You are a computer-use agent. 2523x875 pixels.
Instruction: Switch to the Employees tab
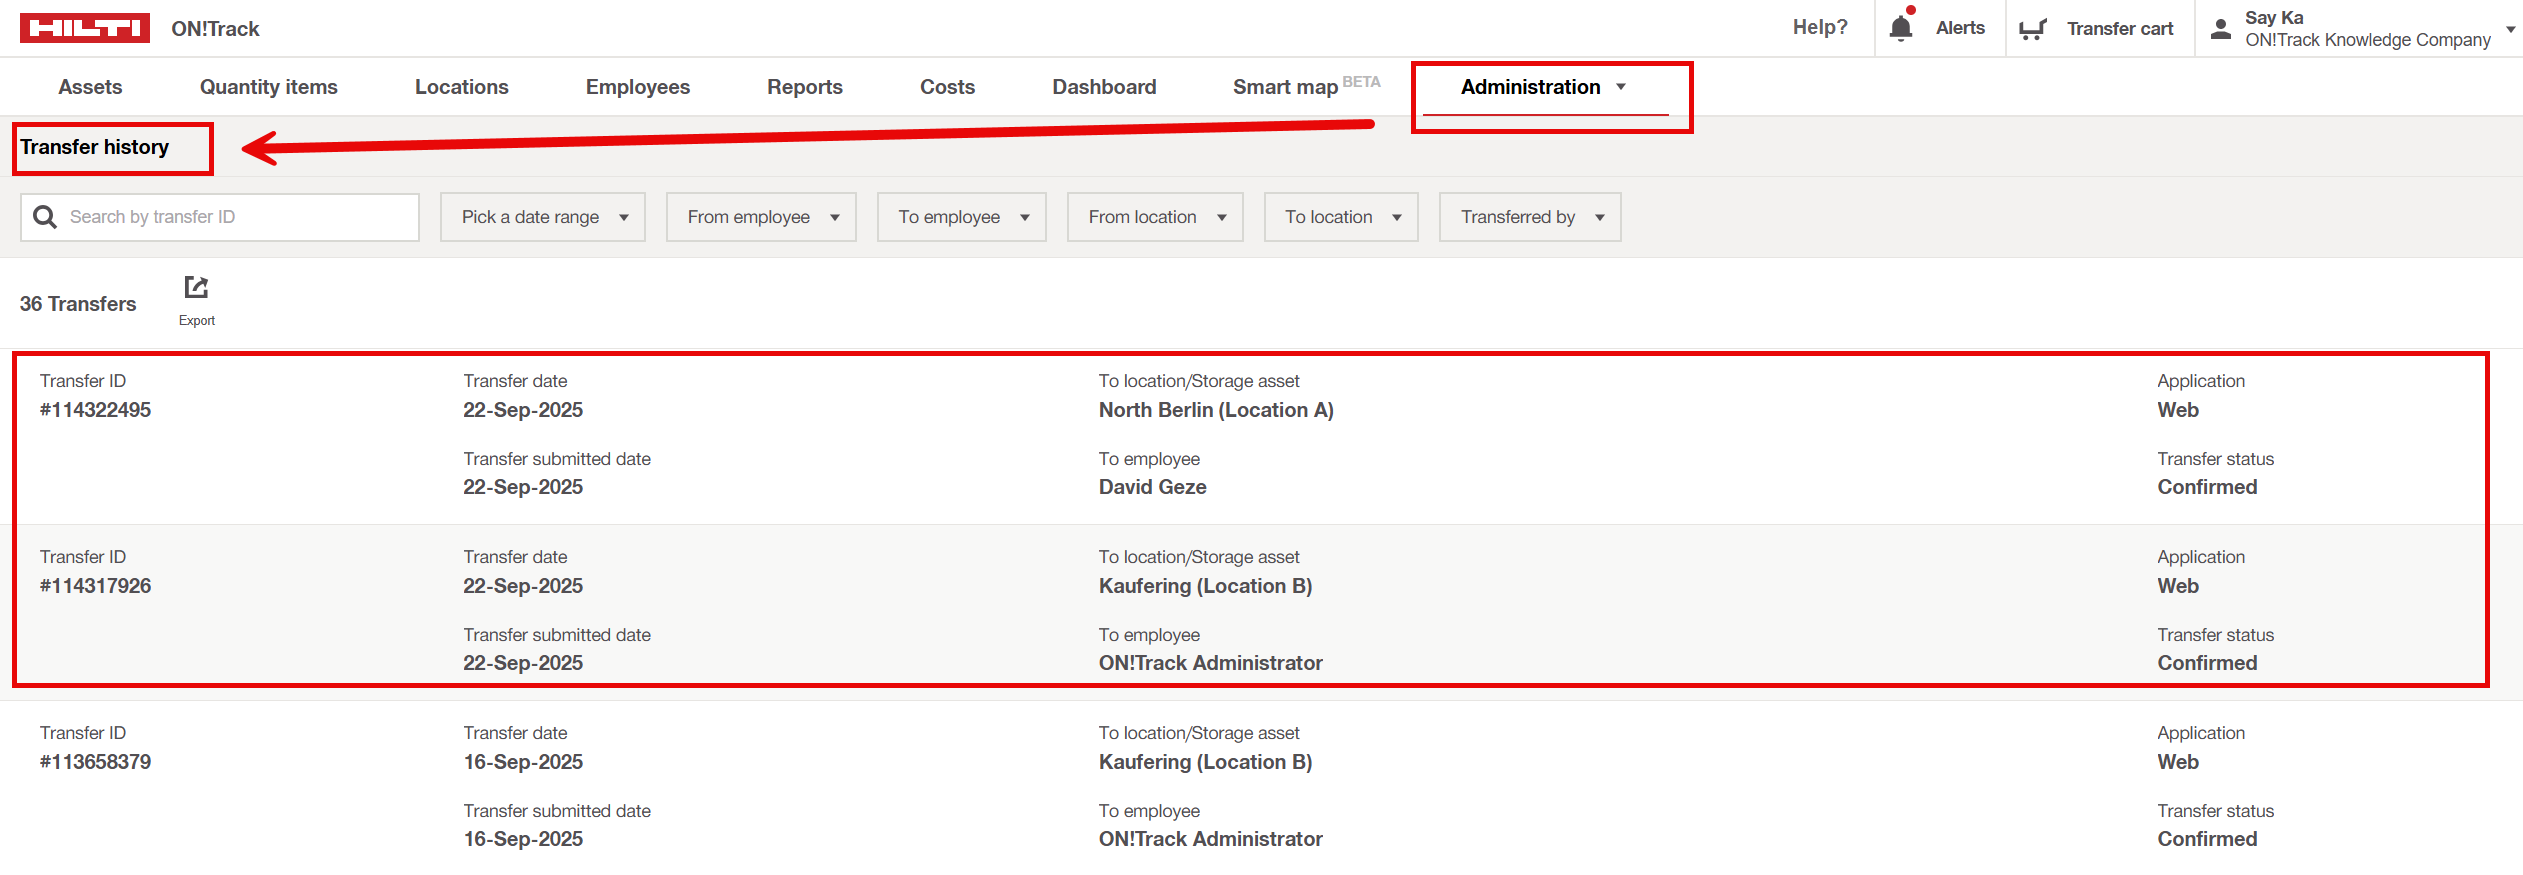pos(638,87)
